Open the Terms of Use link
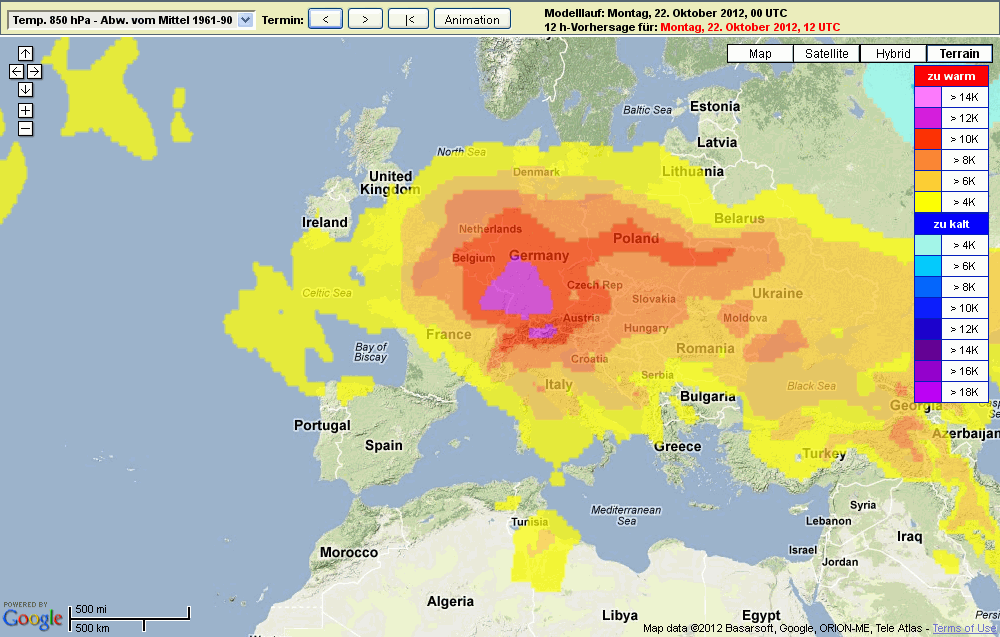Viewport: 1000px width, 637px height. pyautogui.click(x=964, y=628)
